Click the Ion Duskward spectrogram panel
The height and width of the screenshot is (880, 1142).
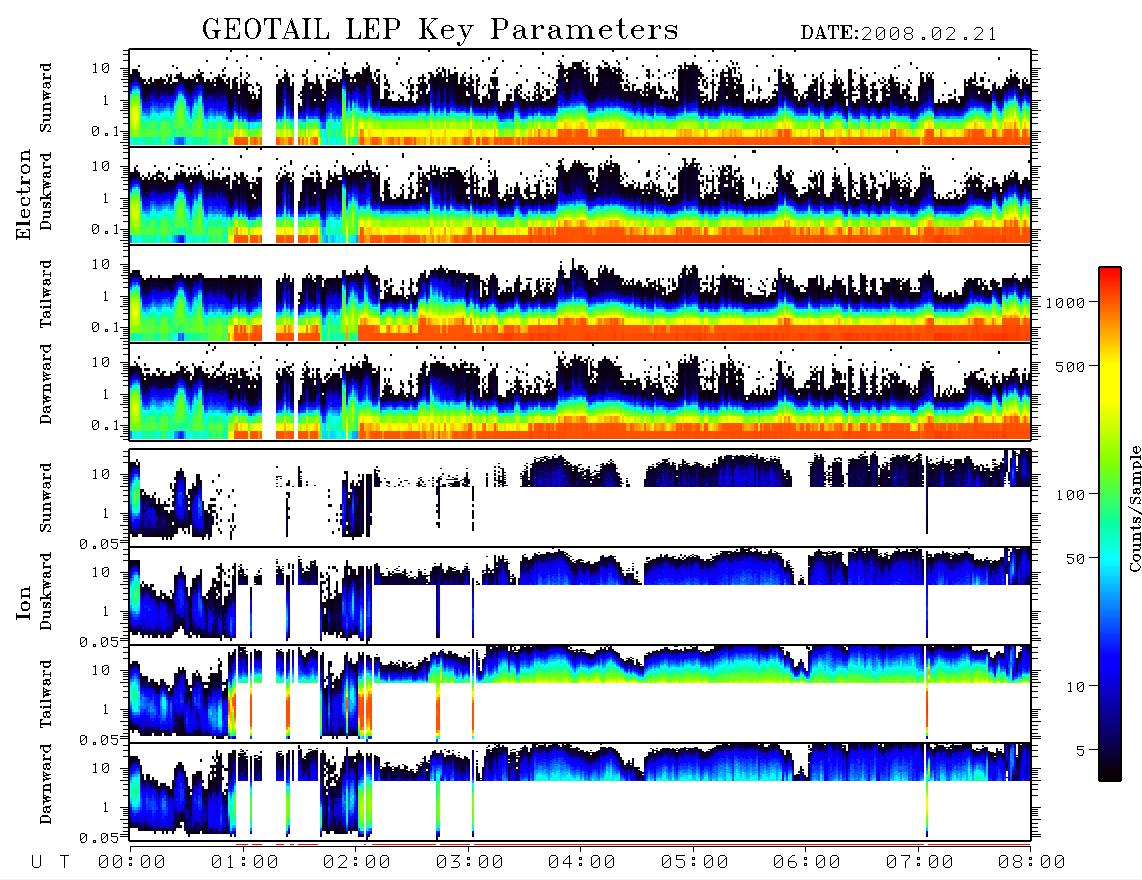coord(580,595)
